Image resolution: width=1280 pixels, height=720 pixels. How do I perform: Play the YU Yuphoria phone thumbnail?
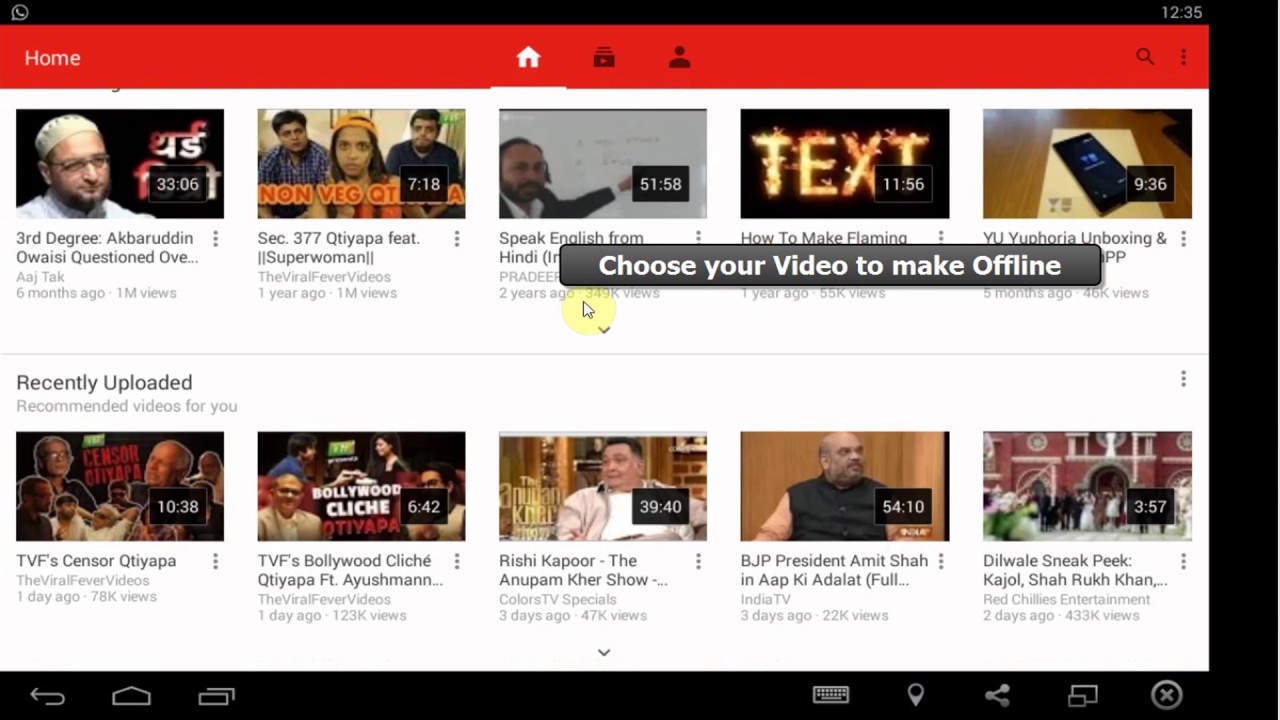(1087, 164)
